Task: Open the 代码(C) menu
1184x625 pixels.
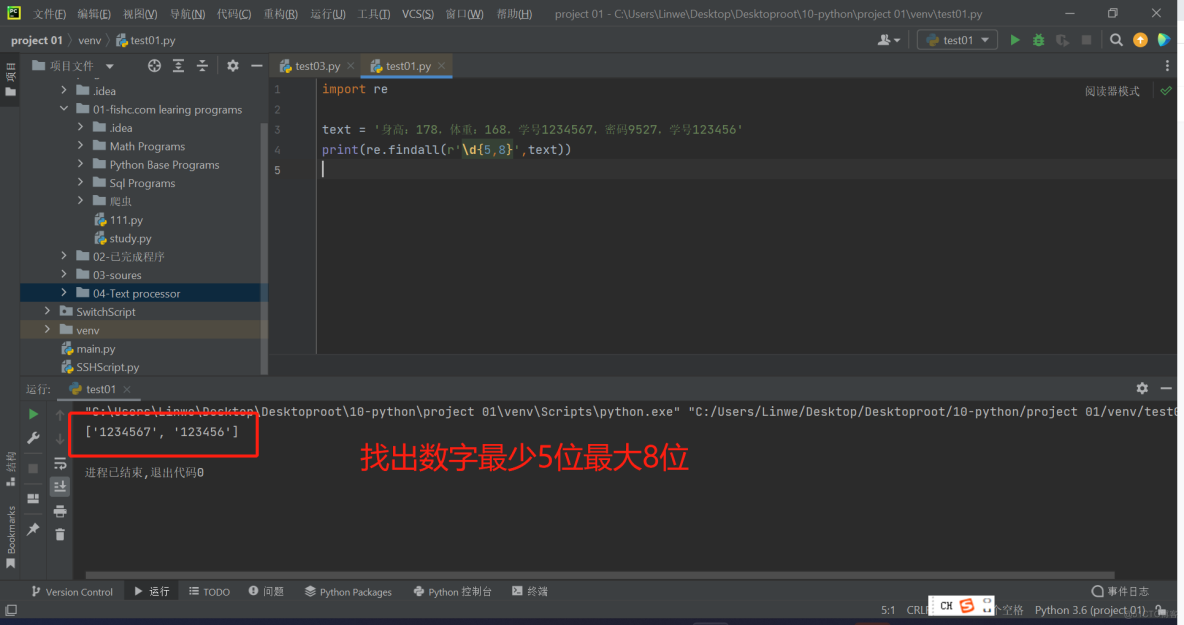Action: 233,14
